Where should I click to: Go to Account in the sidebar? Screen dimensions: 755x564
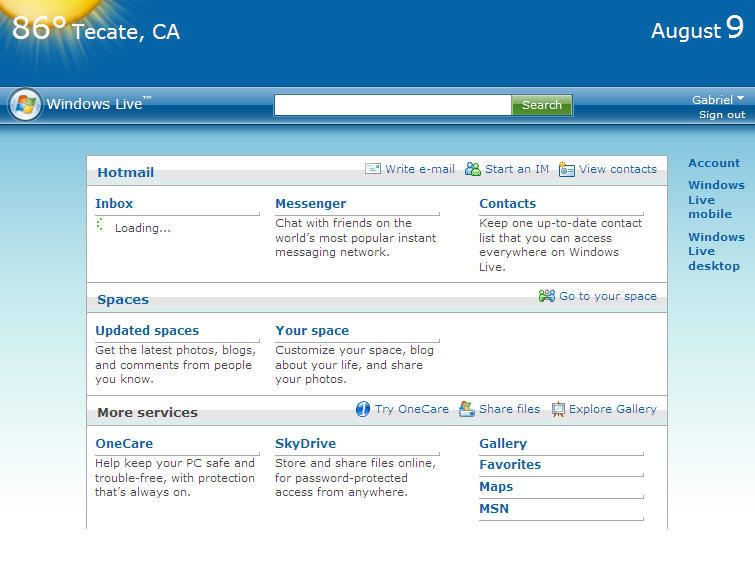pos(714,163)
